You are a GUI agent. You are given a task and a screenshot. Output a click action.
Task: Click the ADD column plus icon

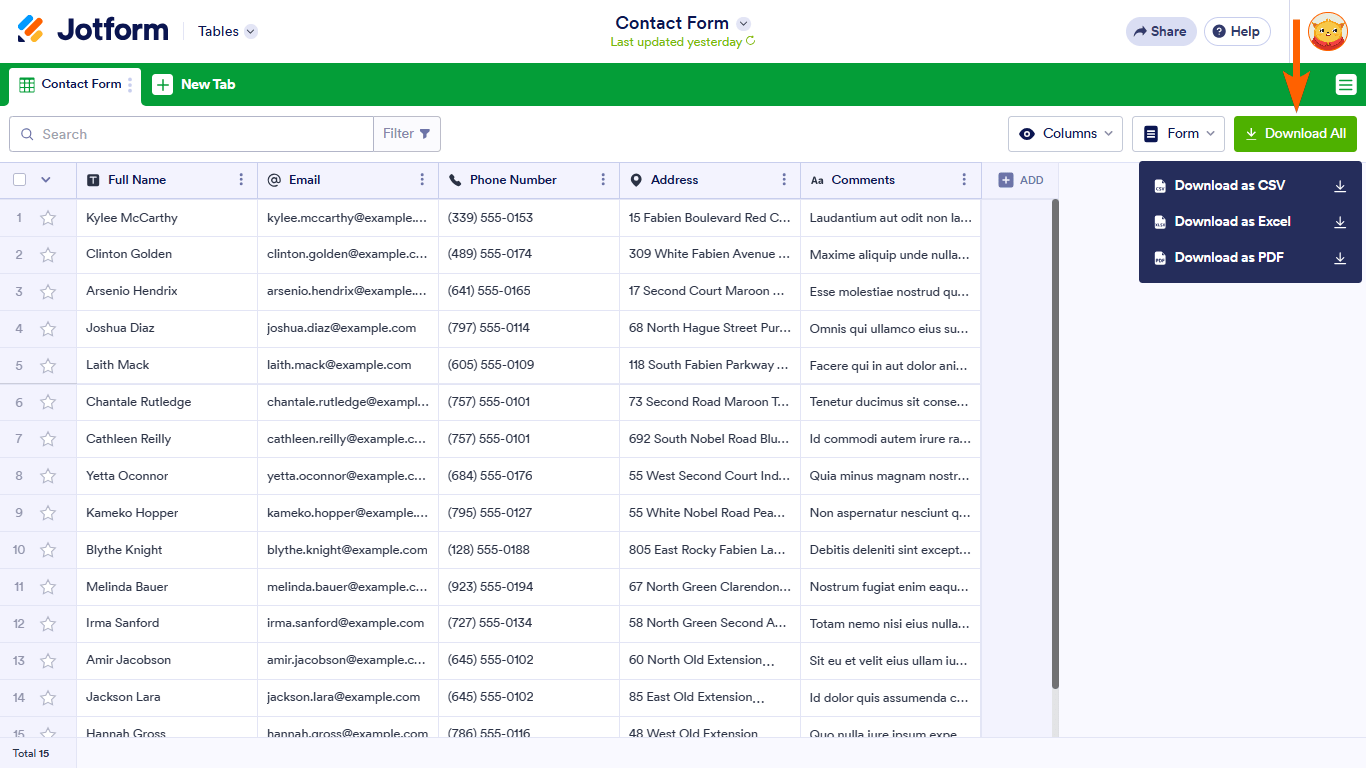[x=1006, y=180]
